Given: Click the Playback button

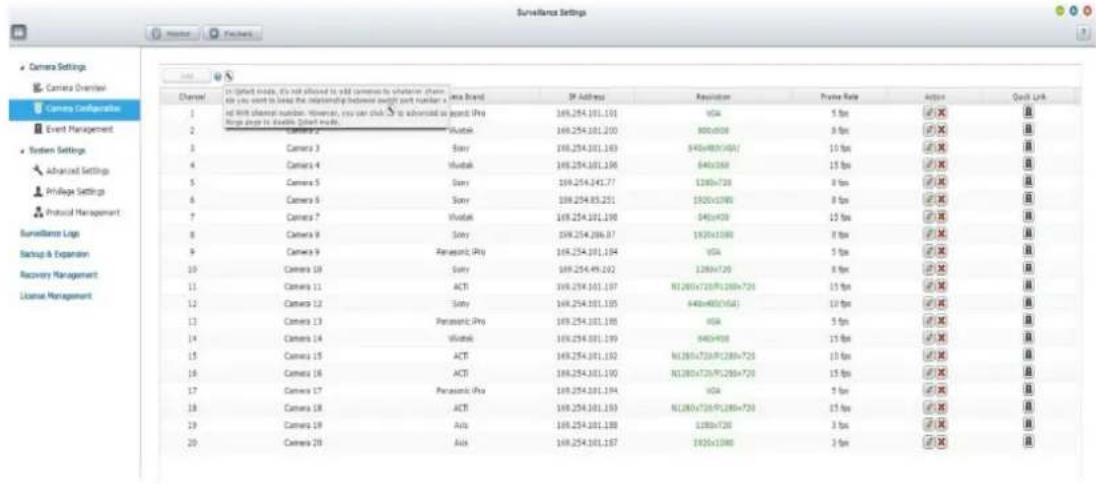Looking at the screenshot, I should click(234, 33).
